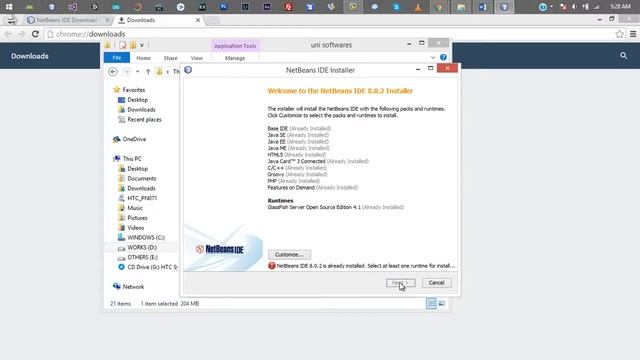Open Chrome hamburger menu
The height and width of the screenshot is (360, 640).
633,34
